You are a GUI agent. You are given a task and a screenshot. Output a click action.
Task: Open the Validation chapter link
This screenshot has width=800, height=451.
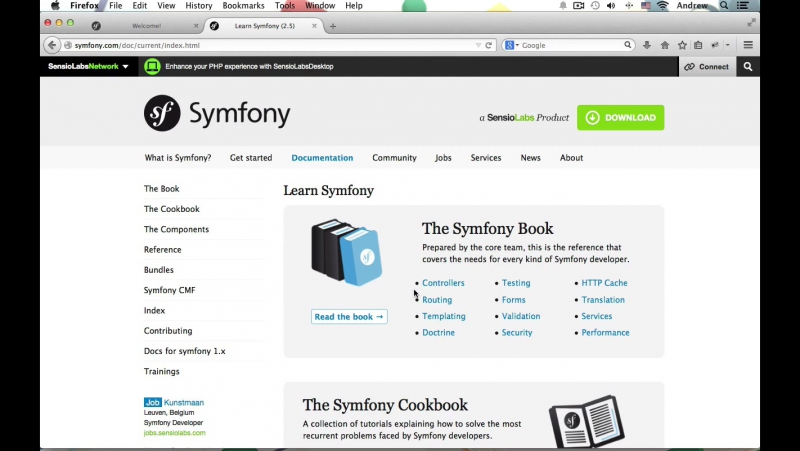[x=521, y=316]
